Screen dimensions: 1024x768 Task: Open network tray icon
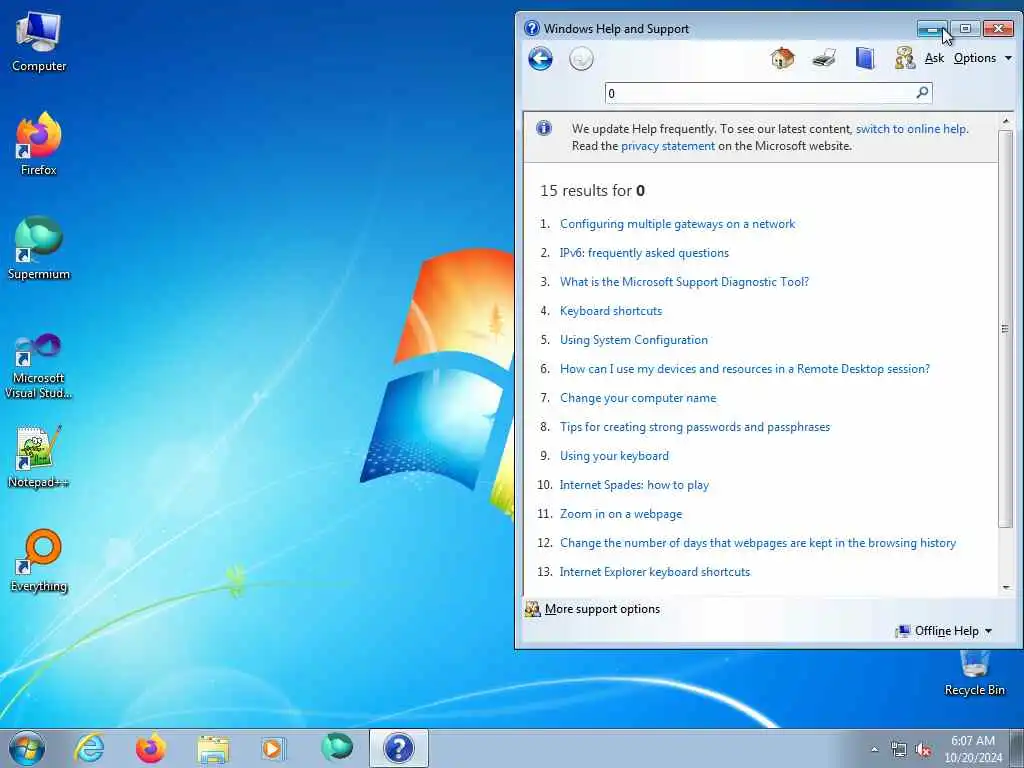pyautogui.click(x=899, y=750)
